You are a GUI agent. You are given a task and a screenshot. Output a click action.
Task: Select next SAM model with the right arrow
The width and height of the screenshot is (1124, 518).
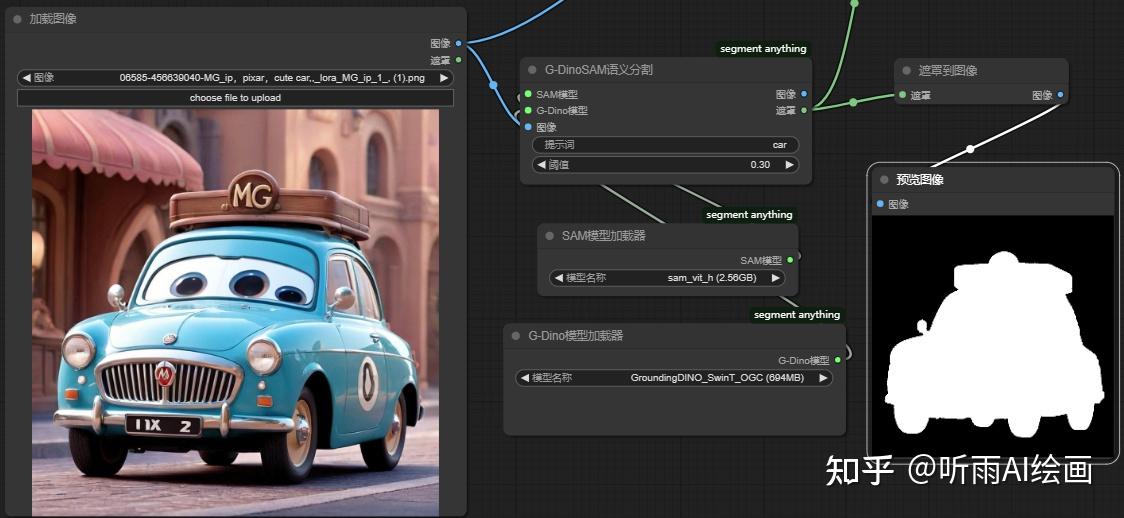[775, 278]
